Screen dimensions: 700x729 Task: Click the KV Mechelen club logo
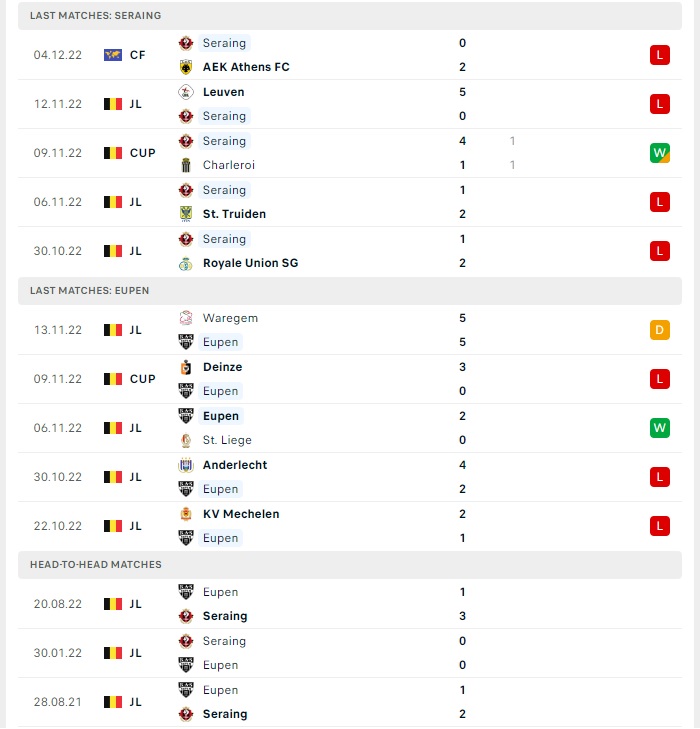(x=186, y=514)
